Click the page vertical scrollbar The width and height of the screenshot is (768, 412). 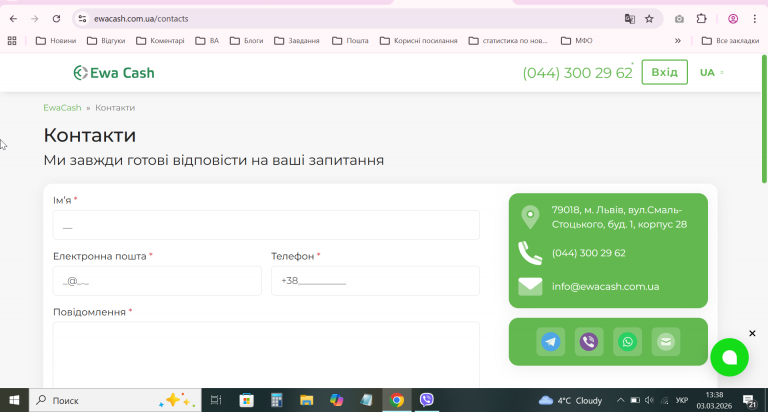765,119
